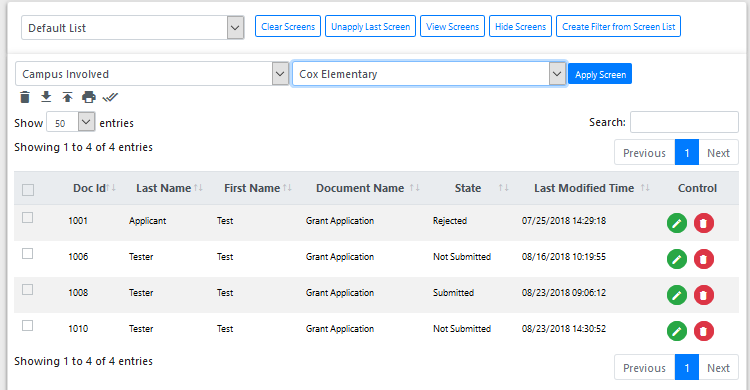Click Doc Id '1010' cell
This screenshot has width=750, height=390.
[x=78, y=328]
